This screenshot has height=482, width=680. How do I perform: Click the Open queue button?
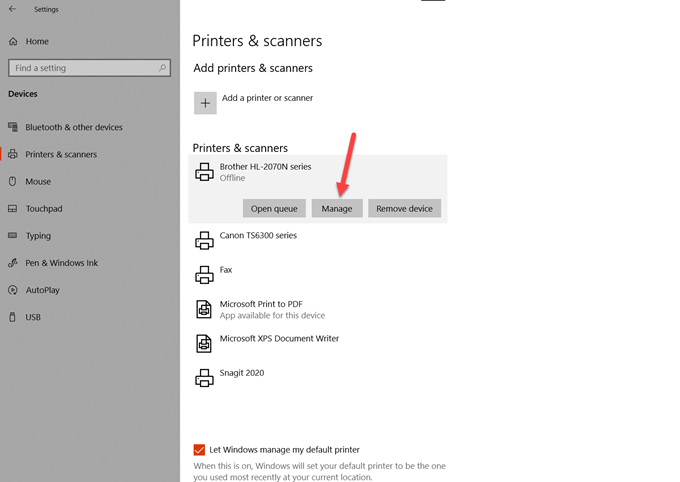coord(274,209)
